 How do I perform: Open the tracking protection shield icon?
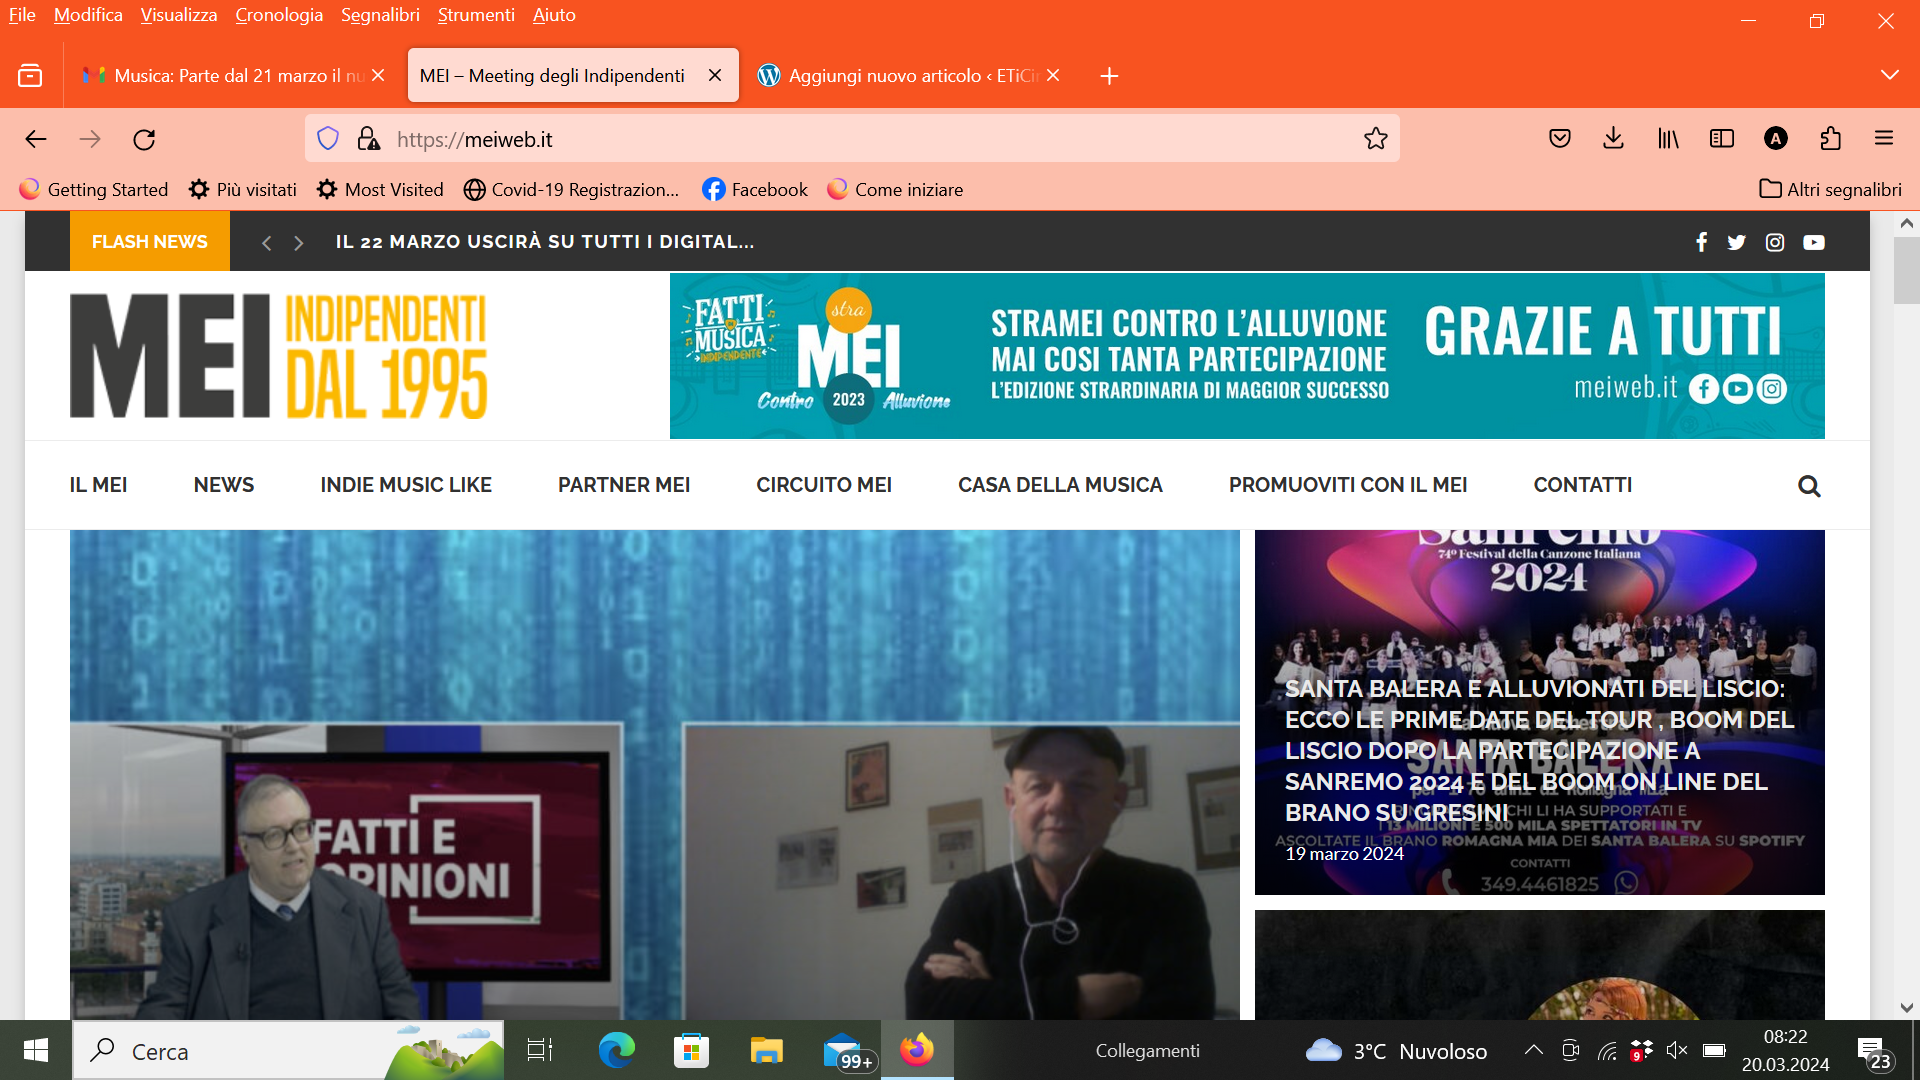point(328,139)
